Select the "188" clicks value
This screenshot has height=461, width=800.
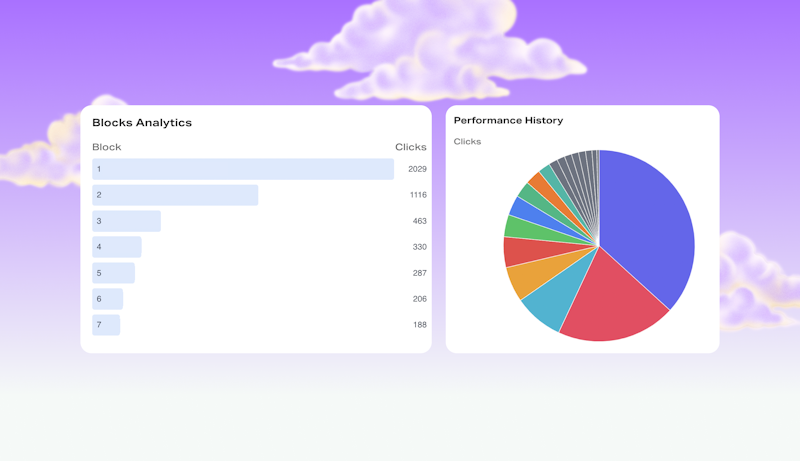(x=420, y=325)
